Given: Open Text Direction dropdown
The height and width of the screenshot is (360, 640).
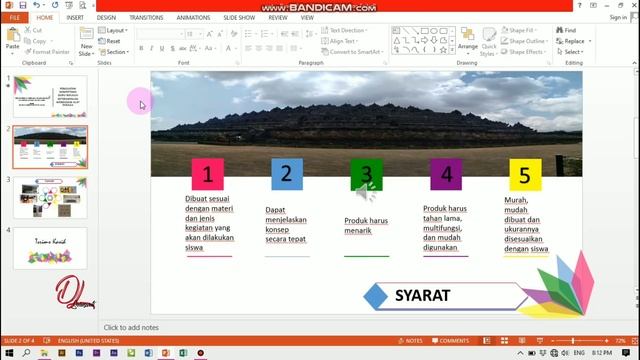Looking at the screenshot, I should (344, 30).
